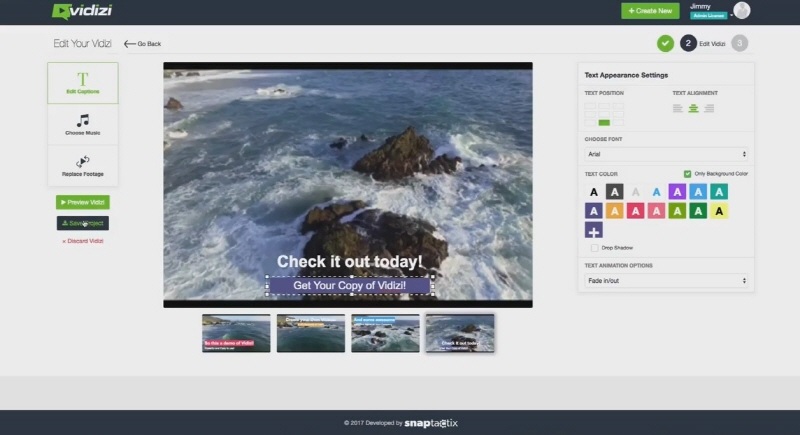This screenshot has width=800, height=435.
Task: Click Preview Vidizi button
Action: coord(83,202)
